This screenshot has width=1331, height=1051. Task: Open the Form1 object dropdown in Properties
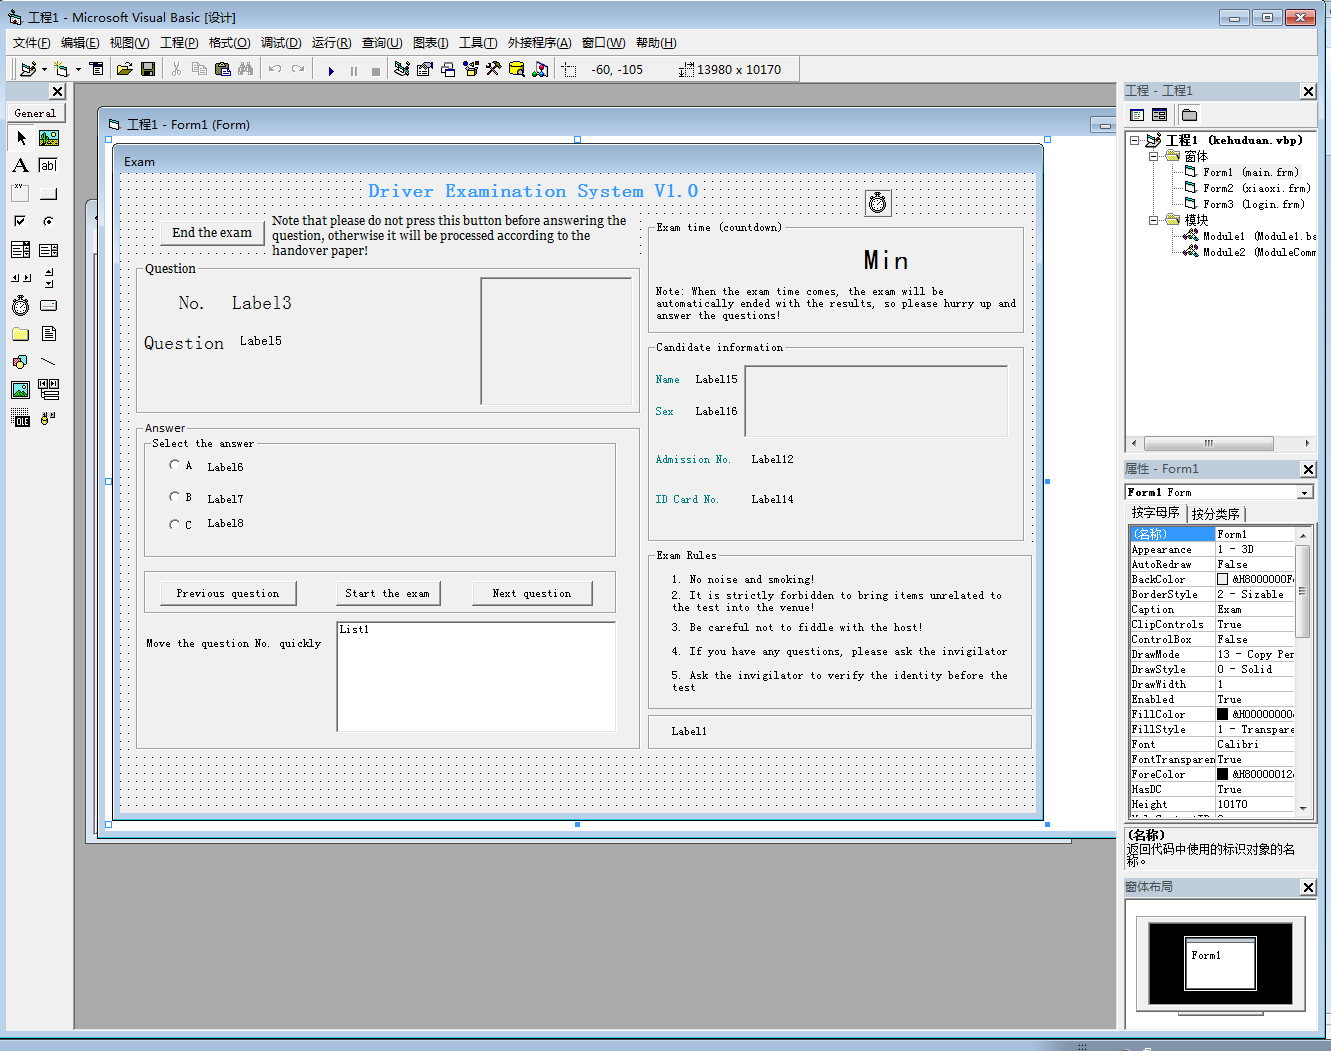[1304, 492]
